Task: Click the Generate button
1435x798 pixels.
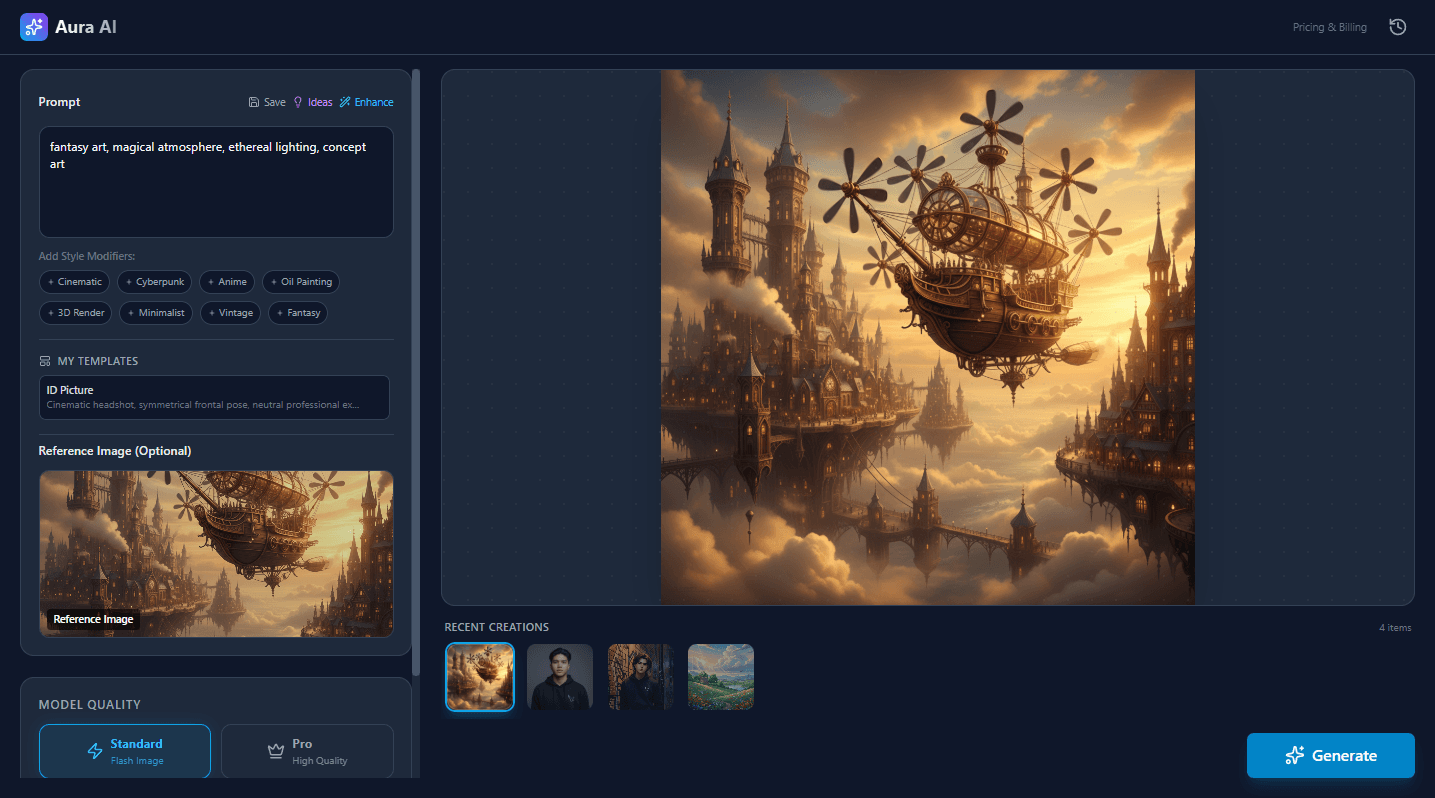Action: click(1330, 755)
